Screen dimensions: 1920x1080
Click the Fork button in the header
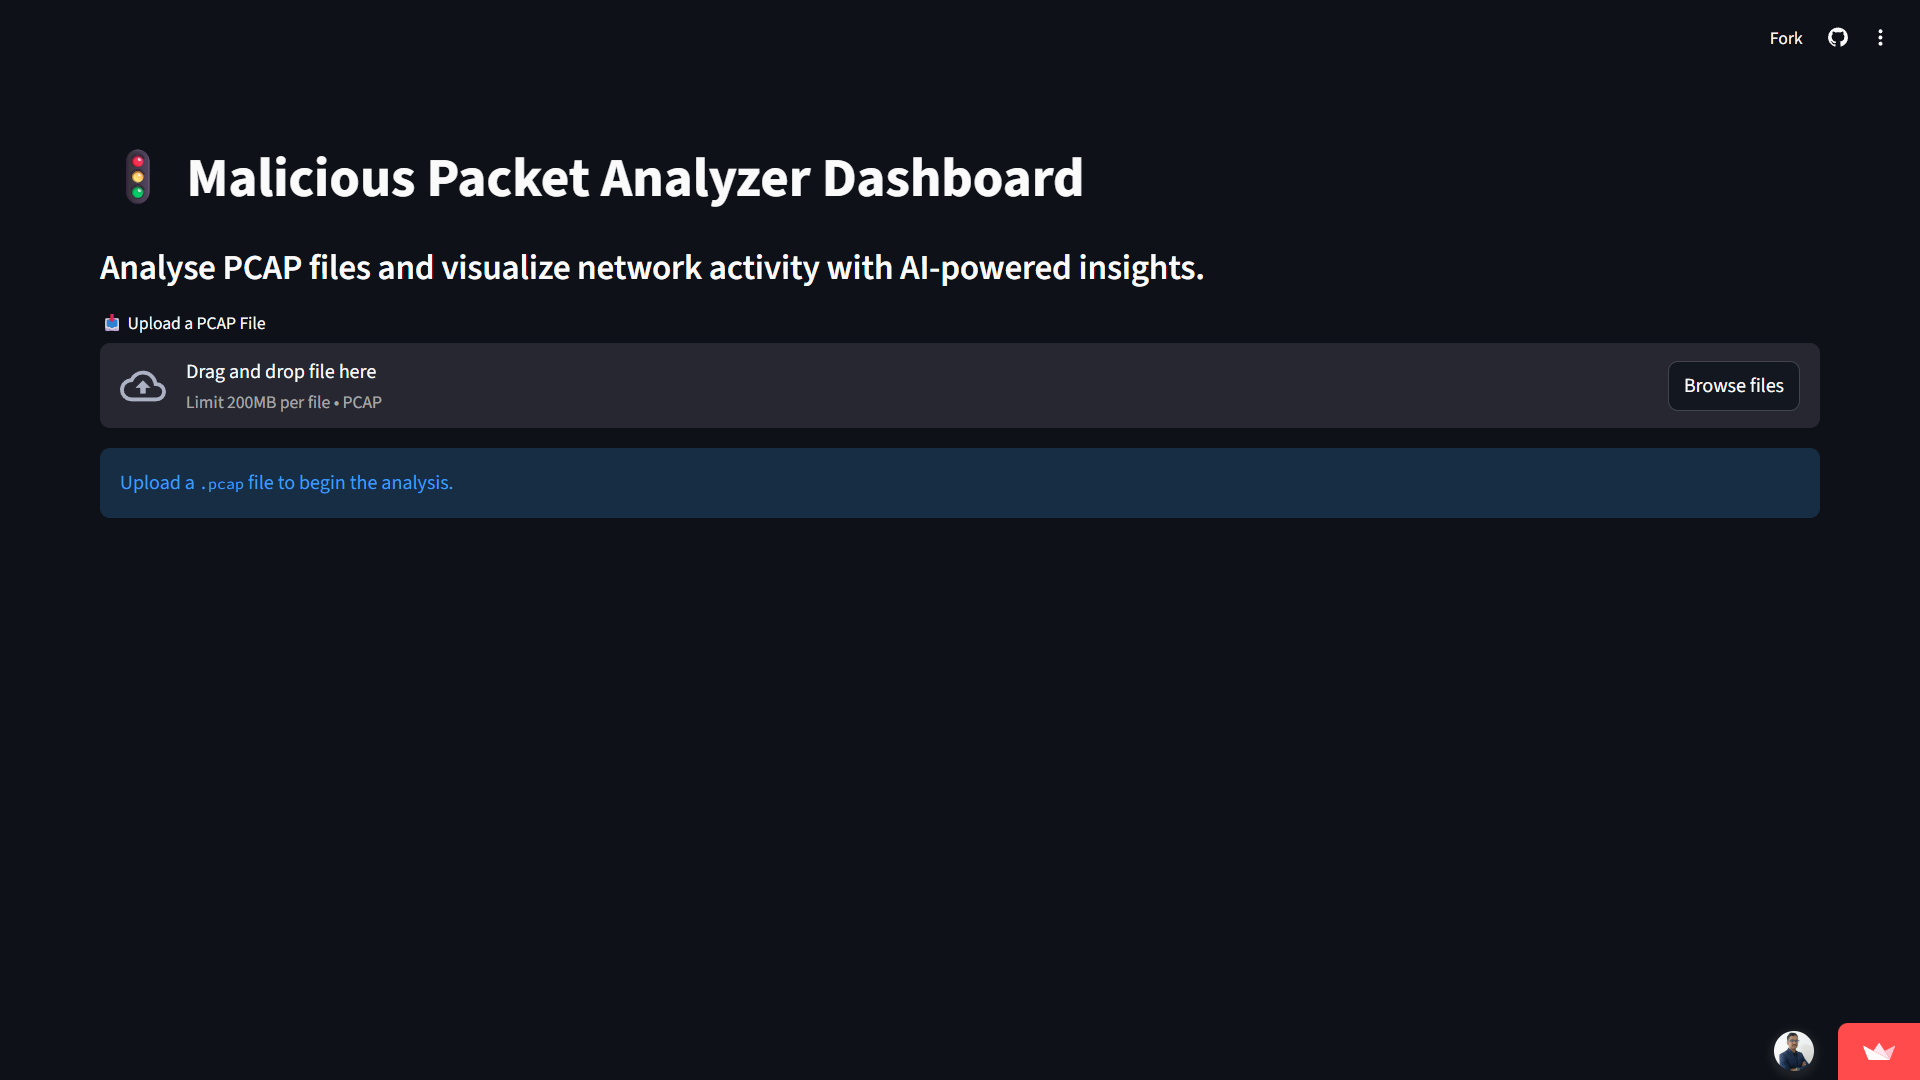(x=1785, y=38)
